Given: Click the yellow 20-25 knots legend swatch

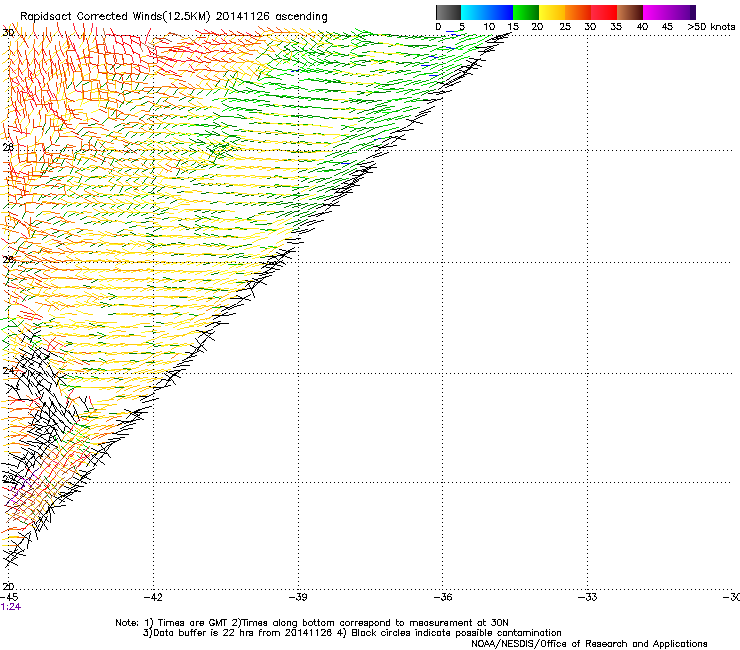Looking at the screenshot, I should (x=552, y=12).
